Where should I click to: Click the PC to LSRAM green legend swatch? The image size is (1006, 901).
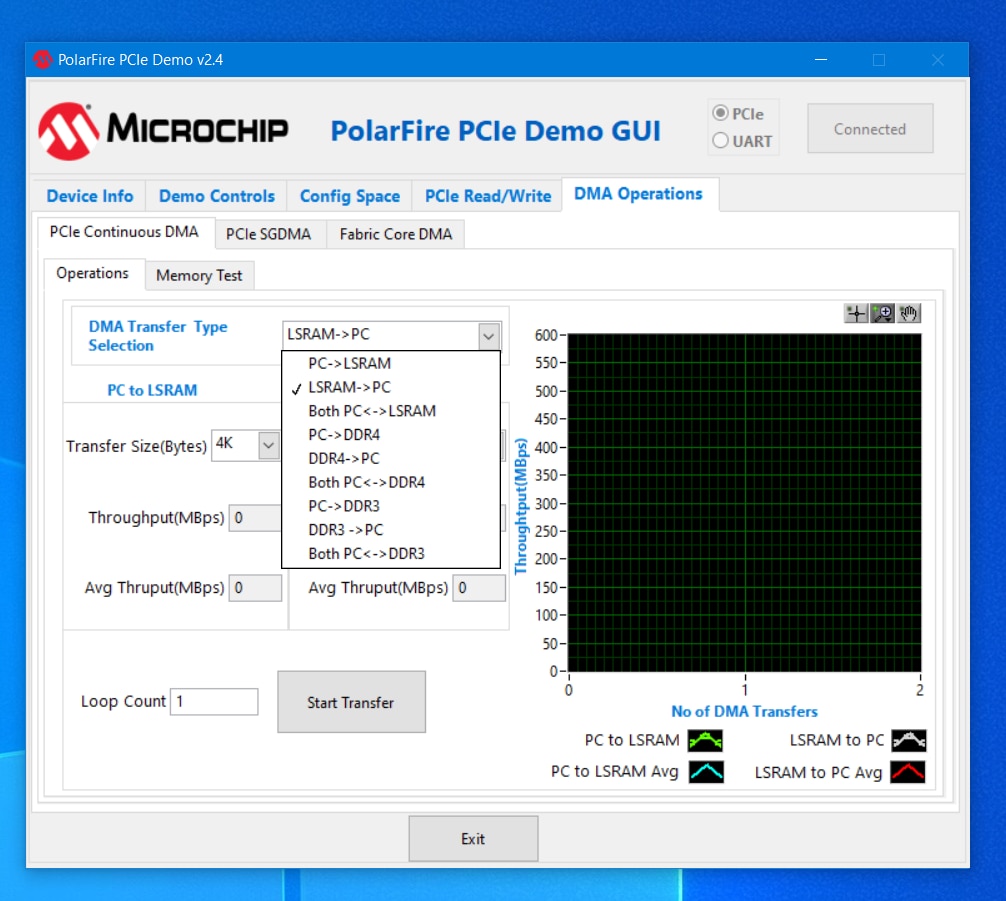click(705, 741)
